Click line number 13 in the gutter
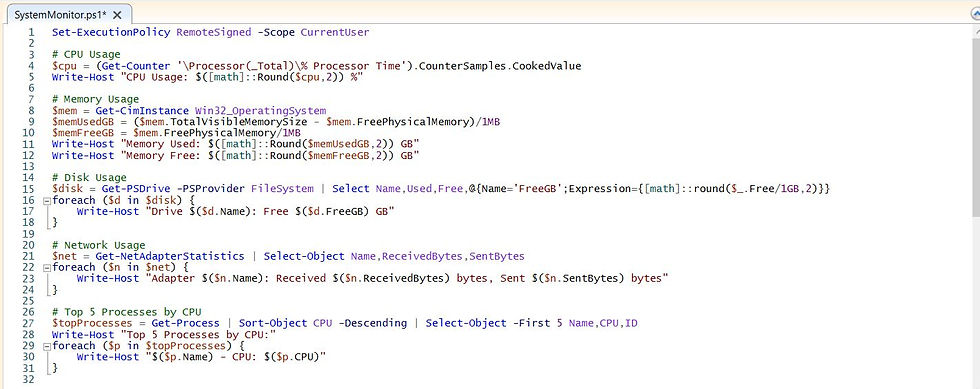This screenshot has width=980, height=389. (28, 166)
